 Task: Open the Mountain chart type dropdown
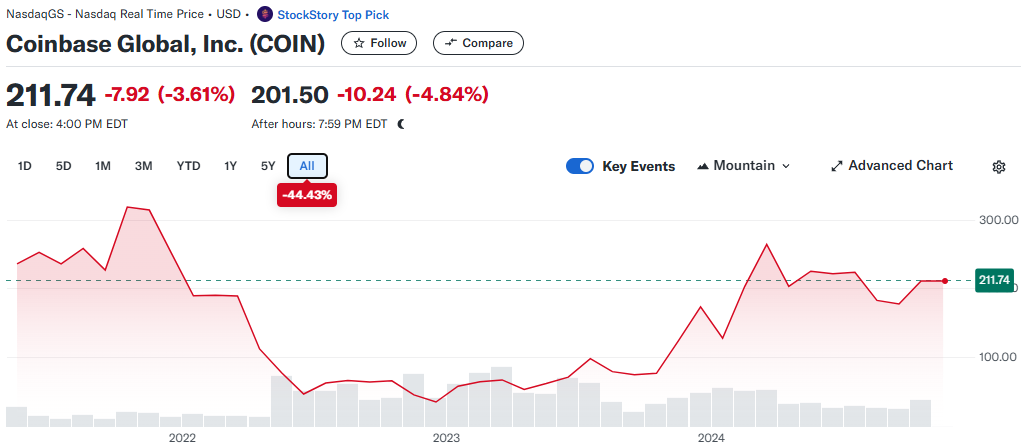point(743,166)
